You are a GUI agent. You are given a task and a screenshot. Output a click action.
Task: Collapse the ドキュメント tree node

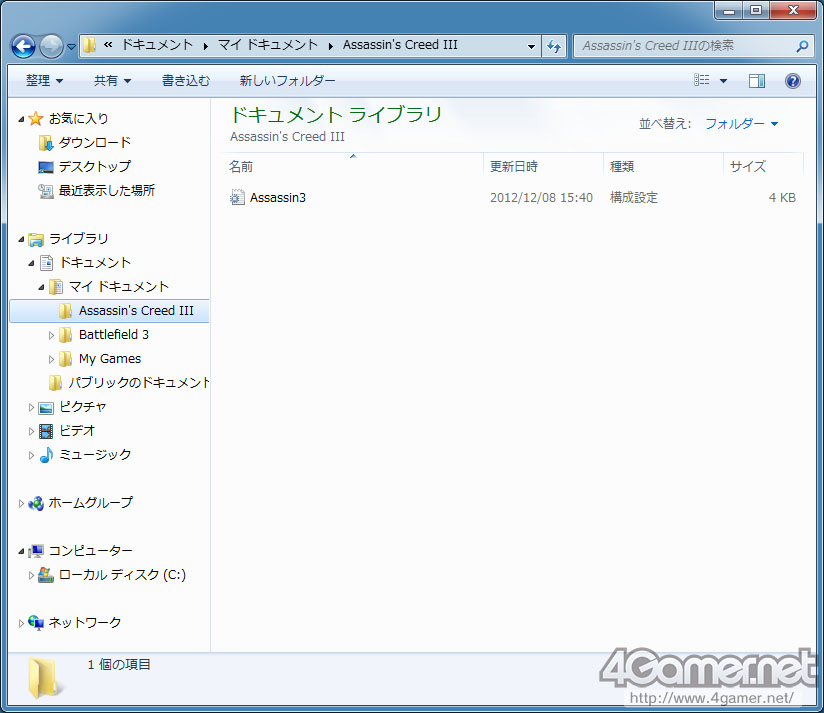(x=31, y=263)
